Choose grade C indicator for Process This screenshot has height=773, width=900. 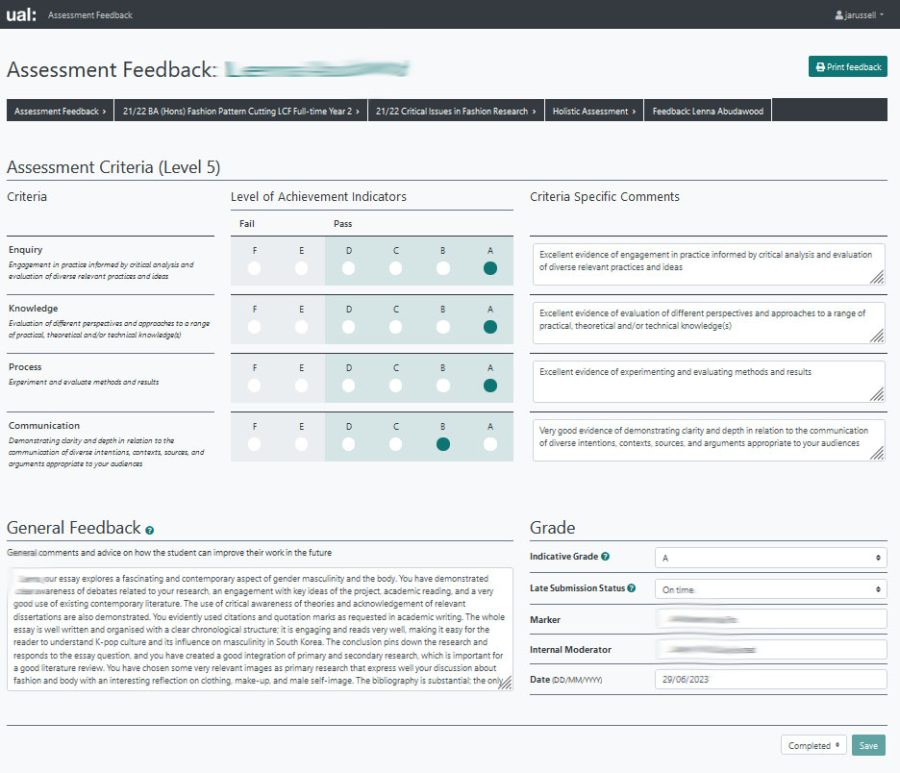pyautogui.click(x=395, y=386)
